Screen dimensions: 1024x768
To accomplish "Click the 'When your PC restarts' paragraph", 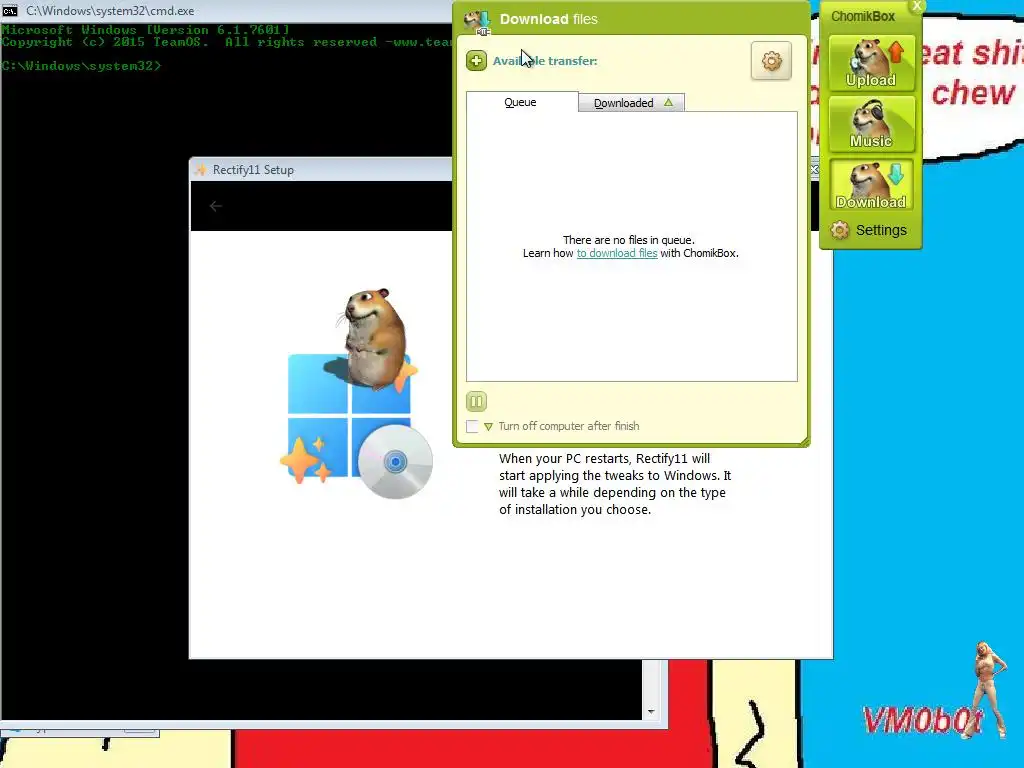I will [615, 484].
